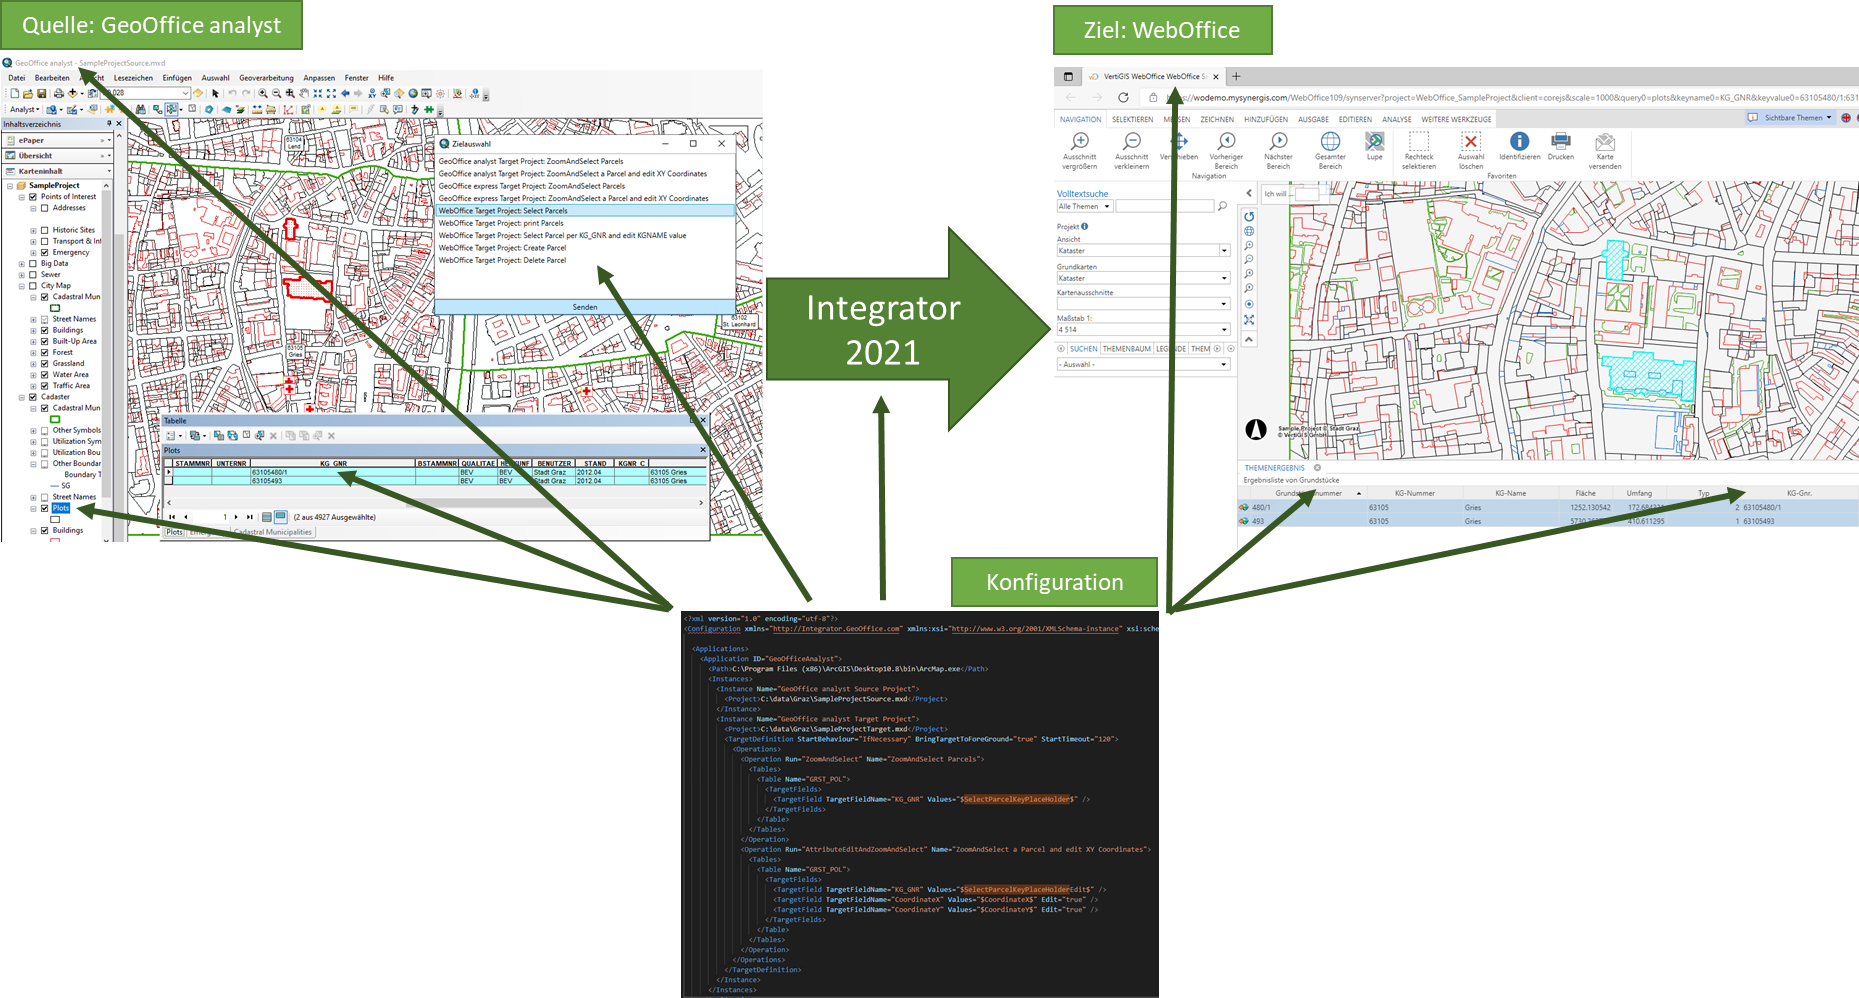Enable the Big Data layer checkbox
The image size is (1859, 998).
tap(33, 264)
